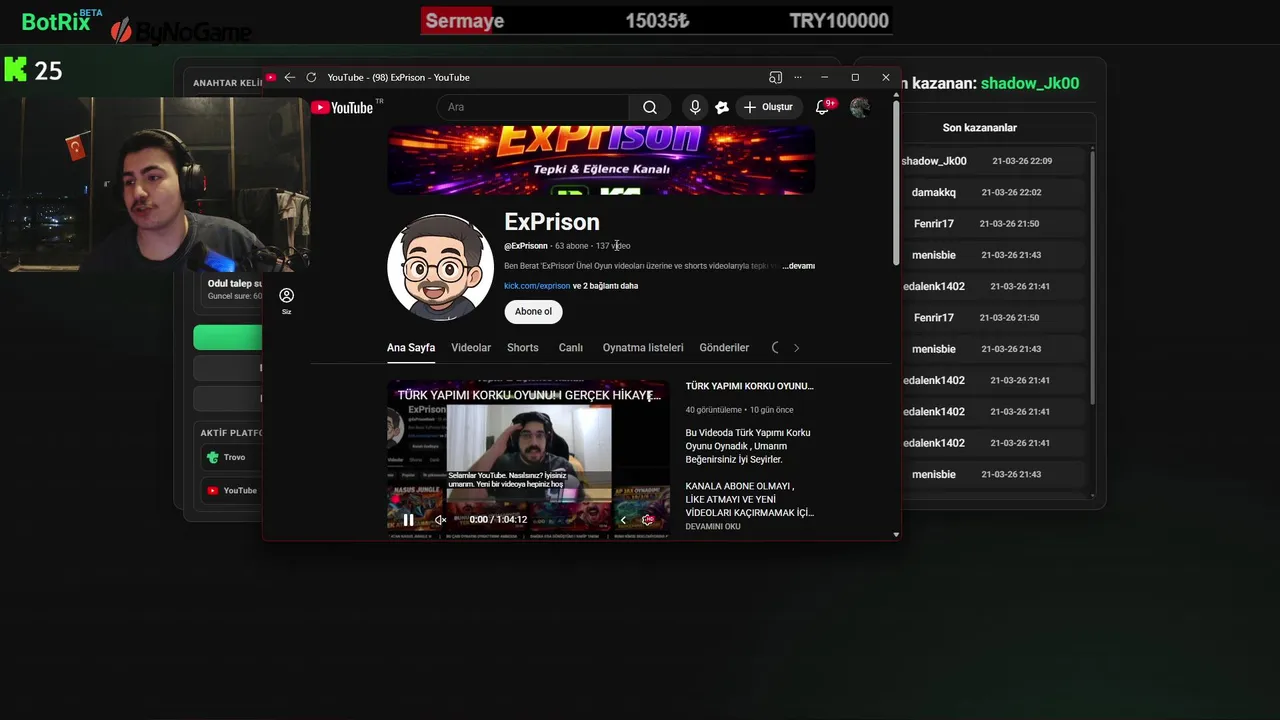
Task: Click the search magnifier button
Action: coord(650,107)
